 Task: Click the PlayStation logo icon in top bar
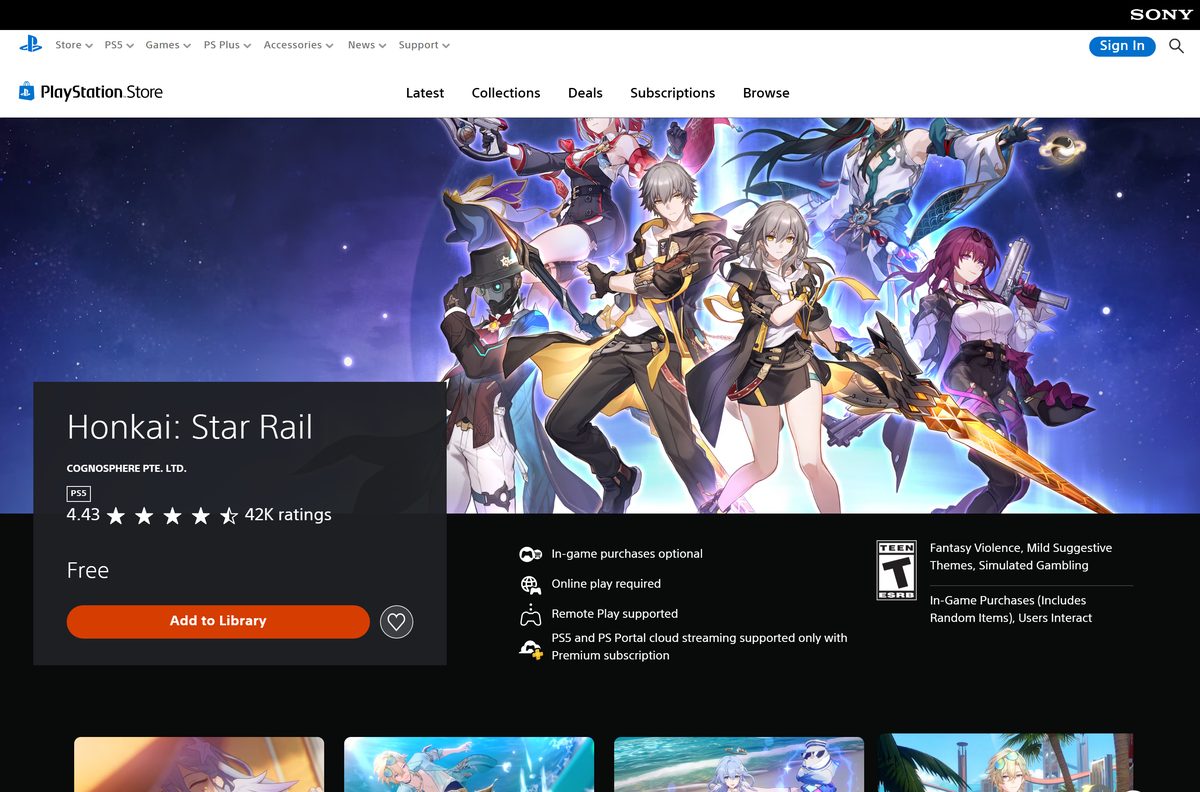coord(30,44)
